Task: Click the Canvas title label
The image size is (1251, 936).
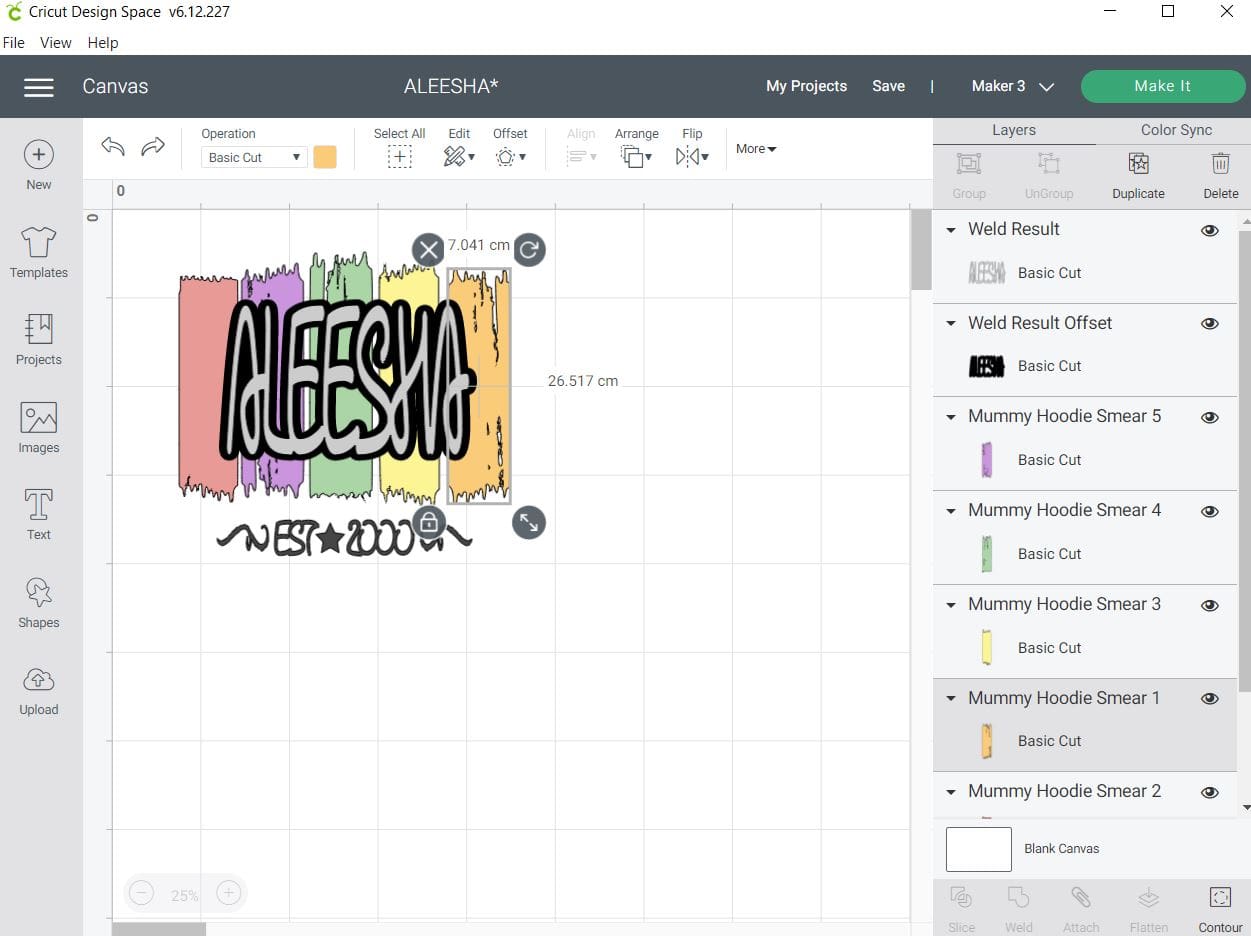Action: coord(115,86)
